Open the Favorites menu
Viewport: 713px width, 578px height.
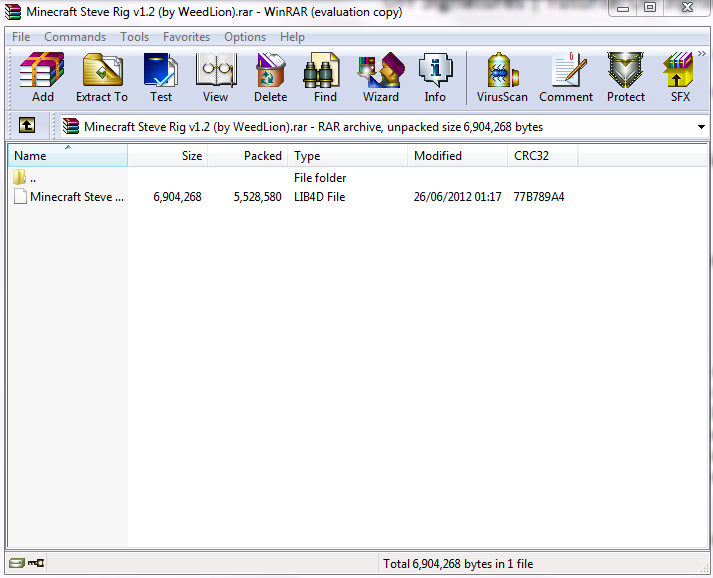(x=186, y=37)
